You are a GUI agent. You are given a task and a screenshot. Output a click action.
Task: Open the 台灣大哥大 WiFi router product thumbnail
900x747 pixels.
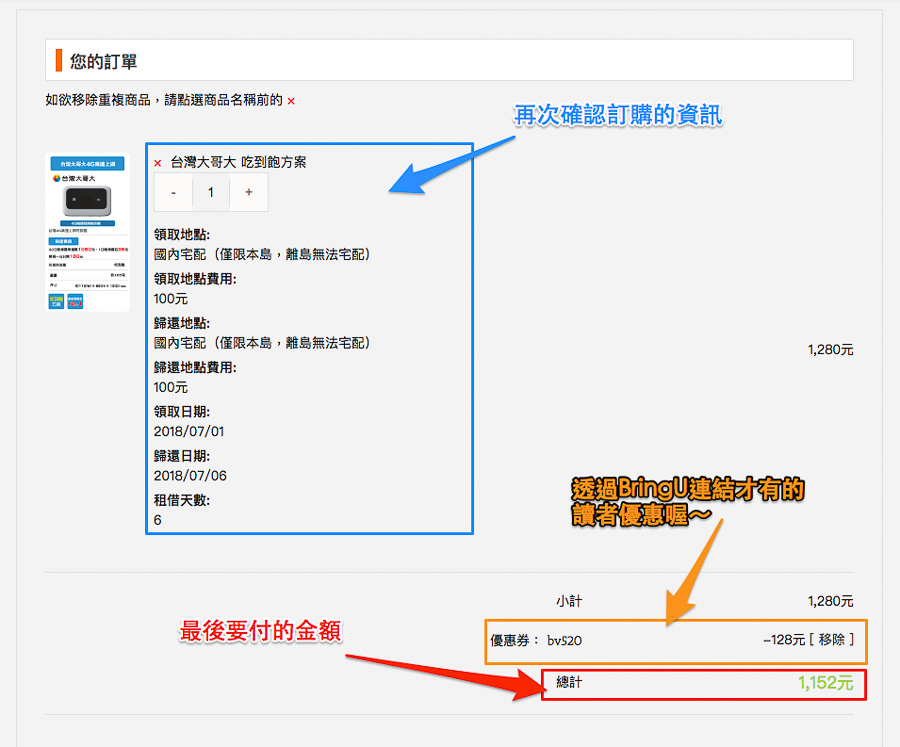(88, 232)
